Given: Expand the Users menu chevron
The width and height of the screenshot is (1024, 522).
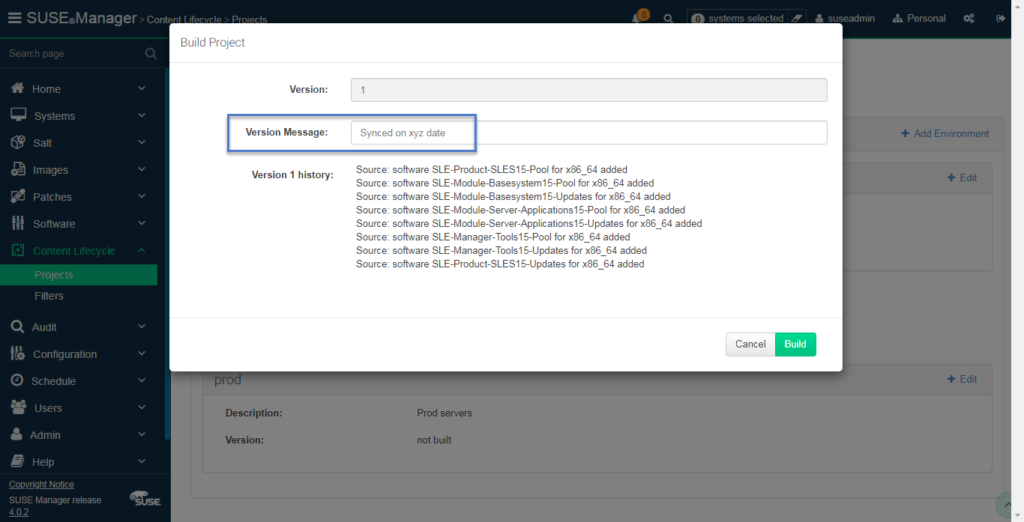Looking at the screenshot, I should point(142,407).
